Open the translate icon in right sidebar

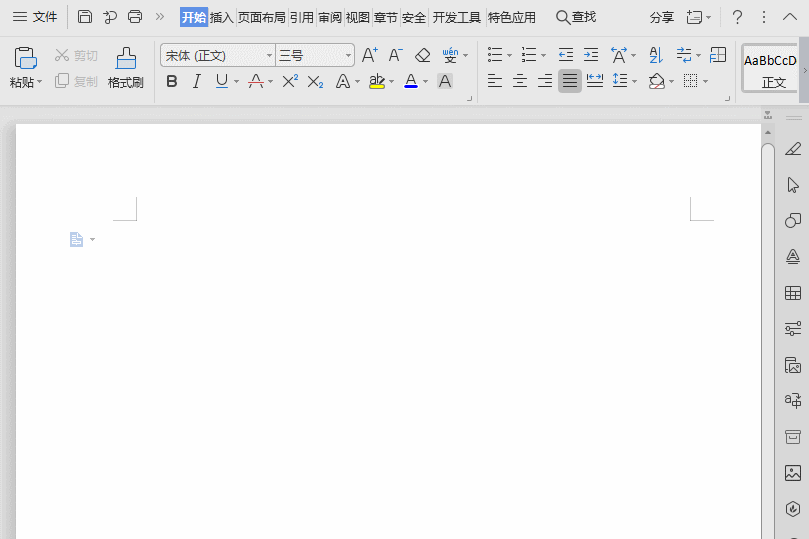coord(793,400)
